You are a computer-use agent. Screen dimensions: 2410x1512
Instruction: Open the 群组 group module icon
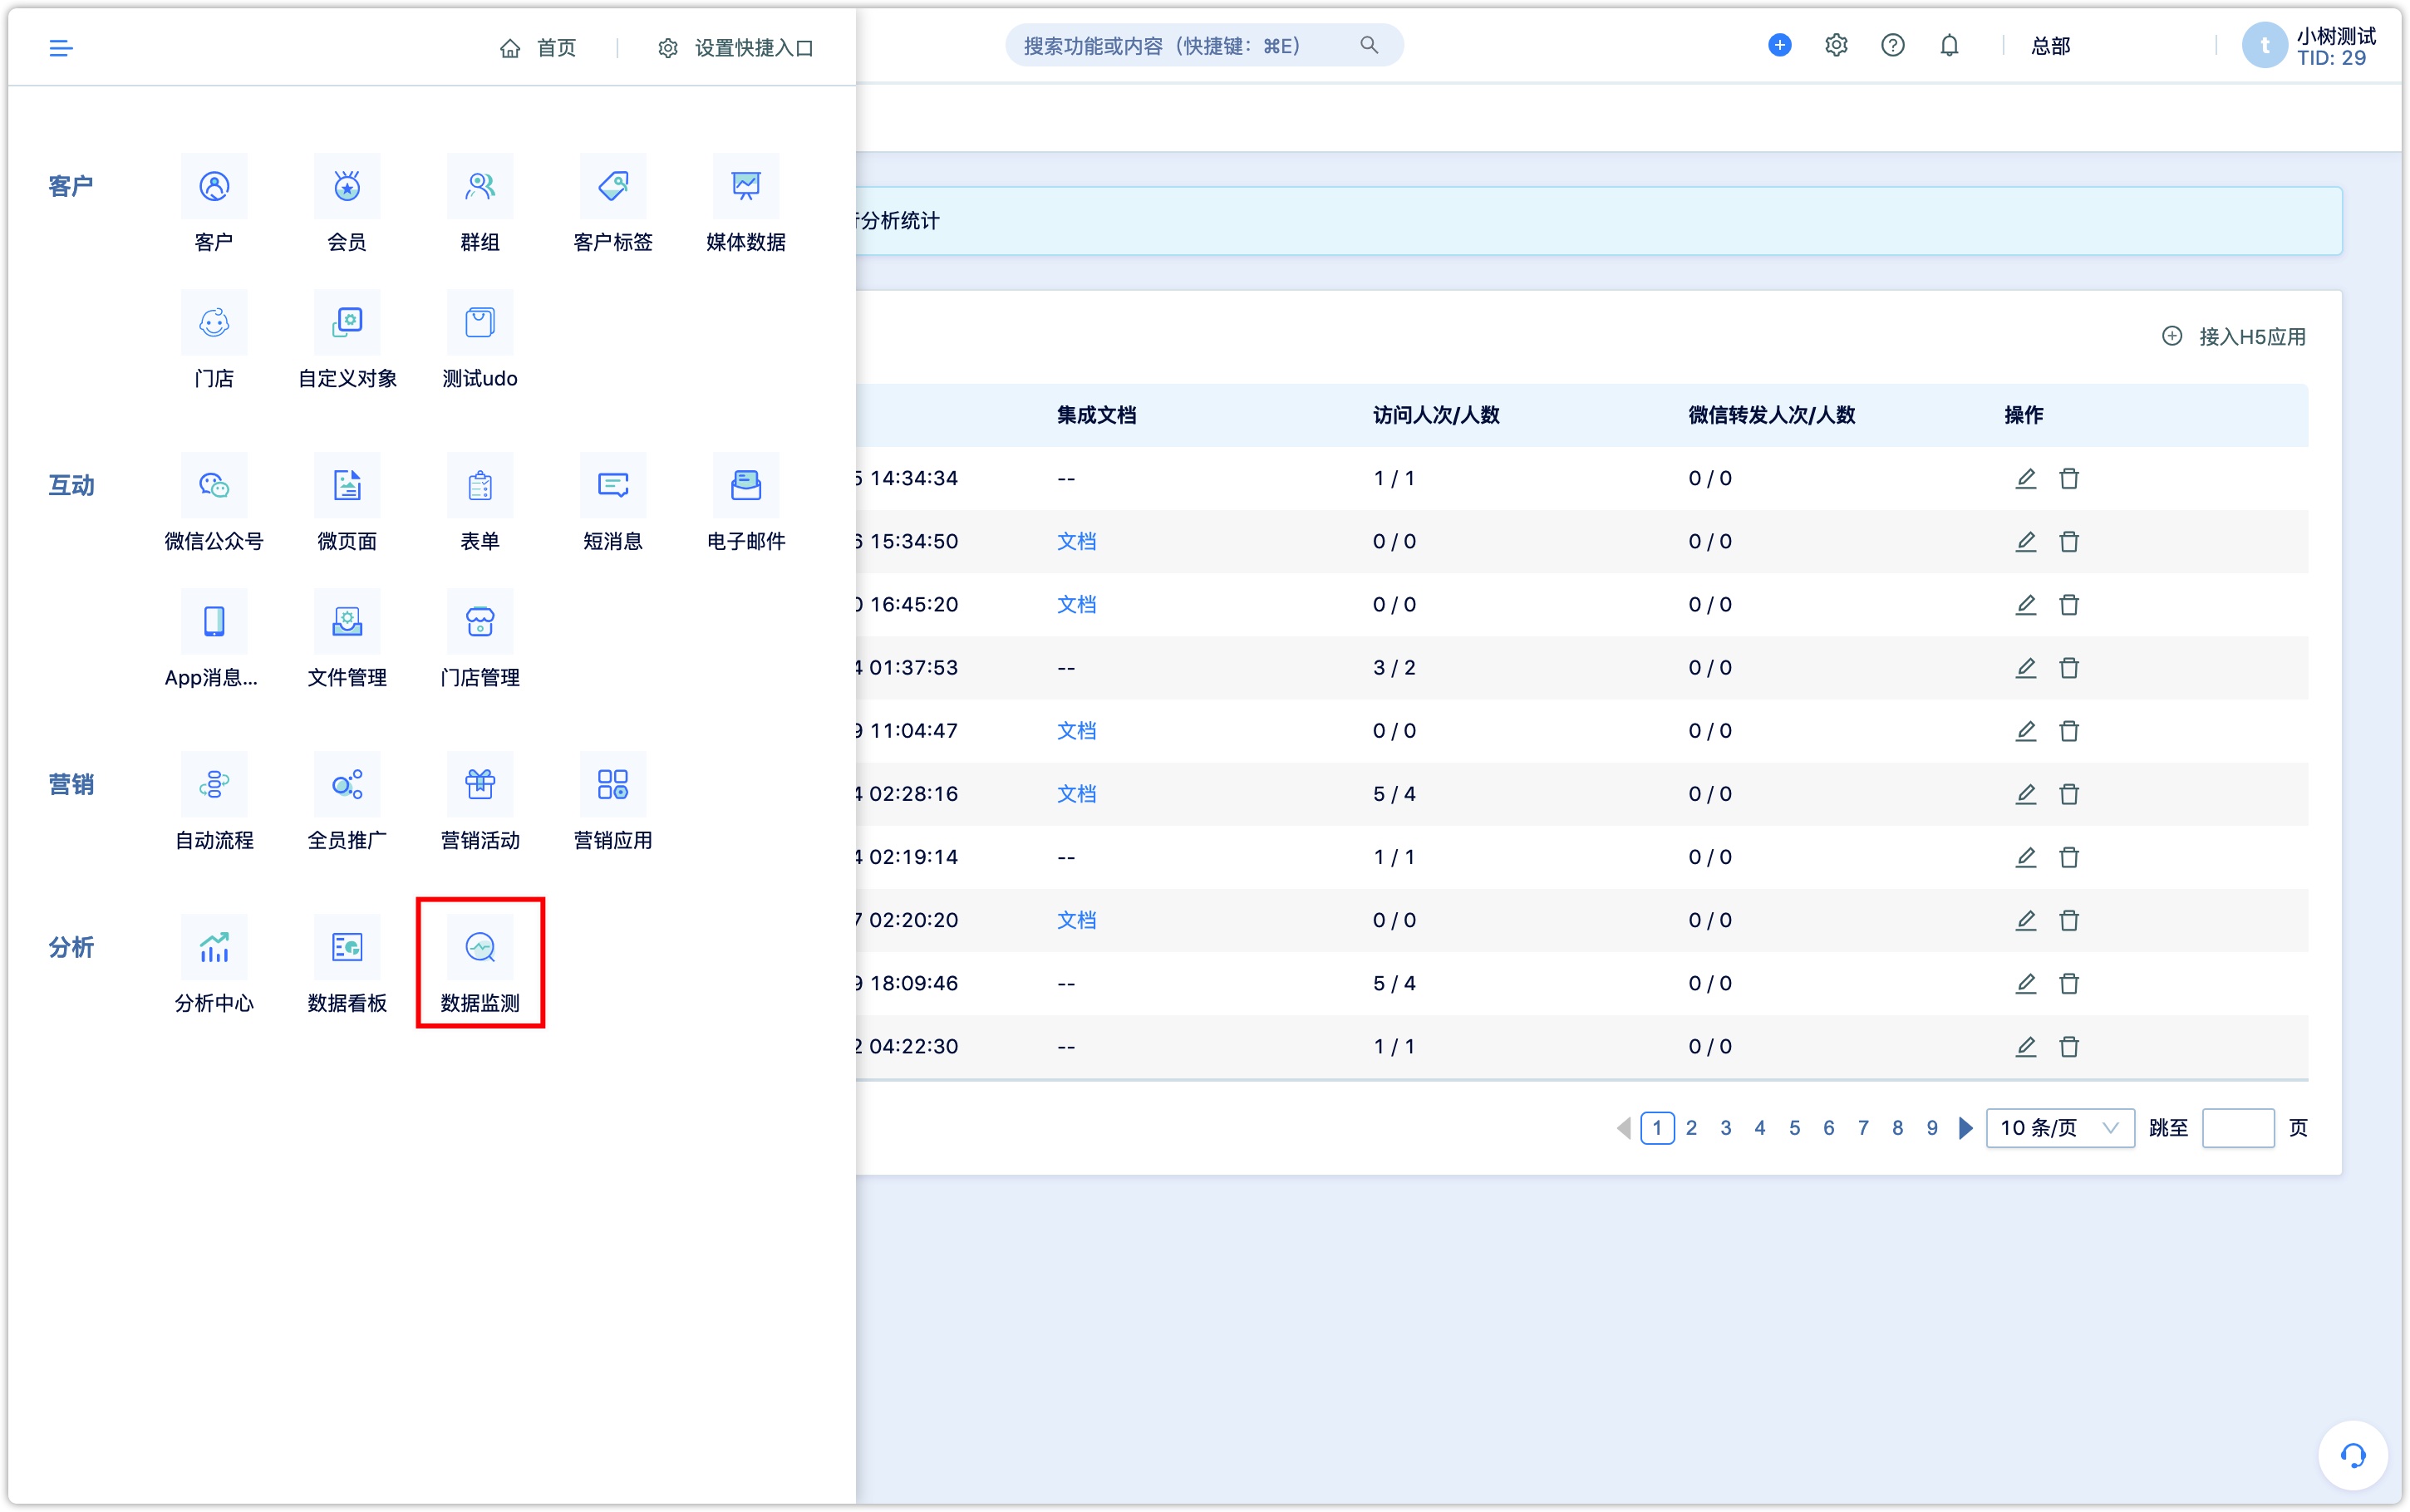(480, 186)
